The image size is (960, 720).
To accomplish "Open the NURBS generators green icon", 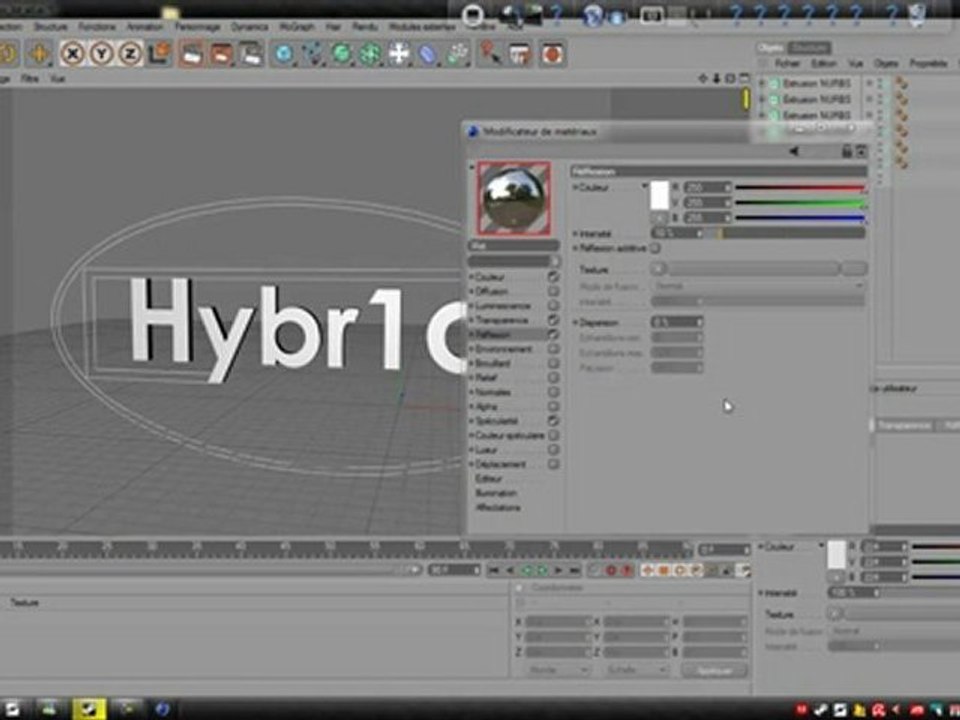I will [x=342, y=54].
